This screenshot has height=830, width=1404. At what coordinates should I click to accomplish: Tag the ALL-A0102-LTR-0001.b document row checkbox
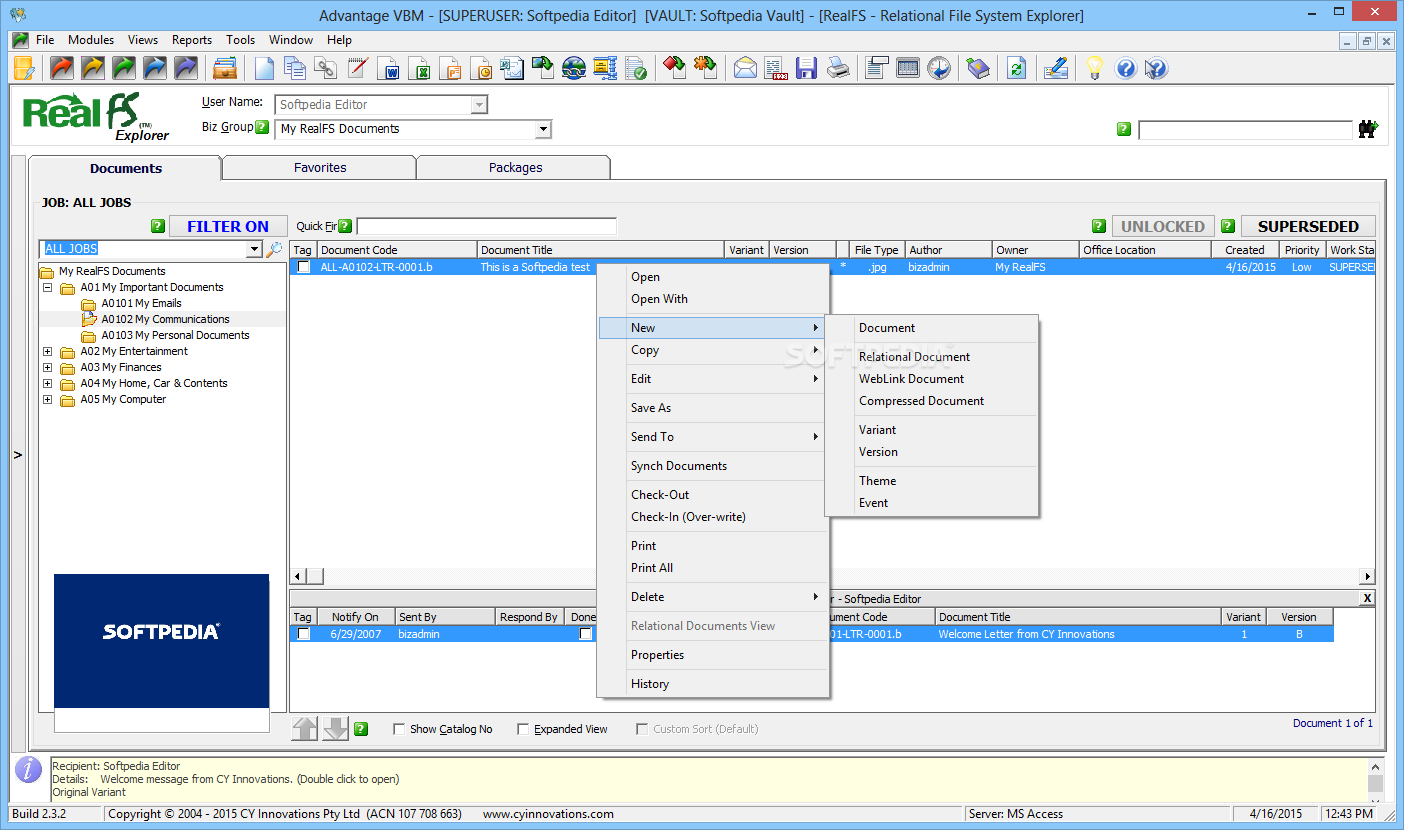304,267
